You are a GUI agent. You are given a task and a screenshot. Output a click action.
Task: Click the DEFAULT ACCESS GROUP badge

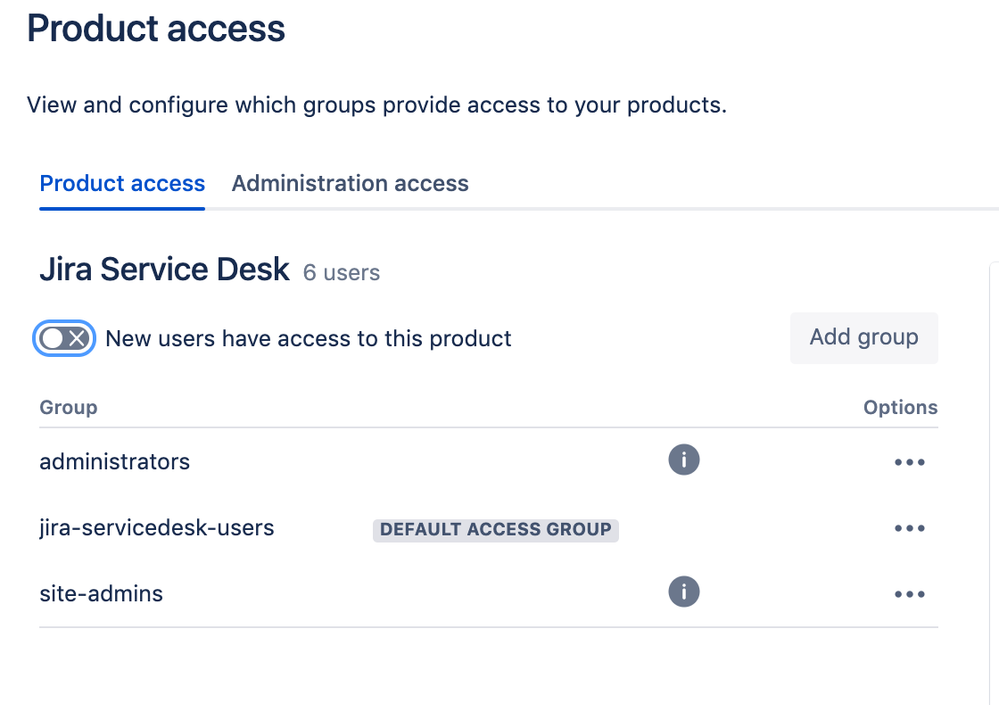(x=496, y=529)
